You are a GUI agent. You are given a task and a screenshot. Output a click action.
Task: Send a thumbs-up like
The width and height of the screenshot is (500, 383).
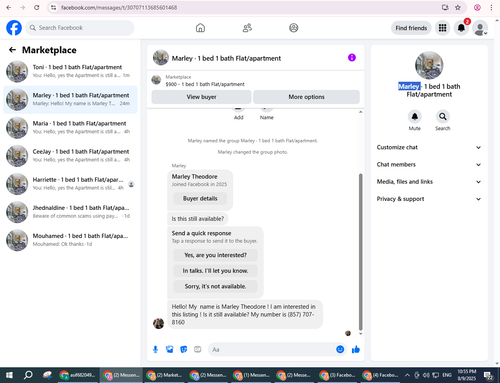point(356,349)
